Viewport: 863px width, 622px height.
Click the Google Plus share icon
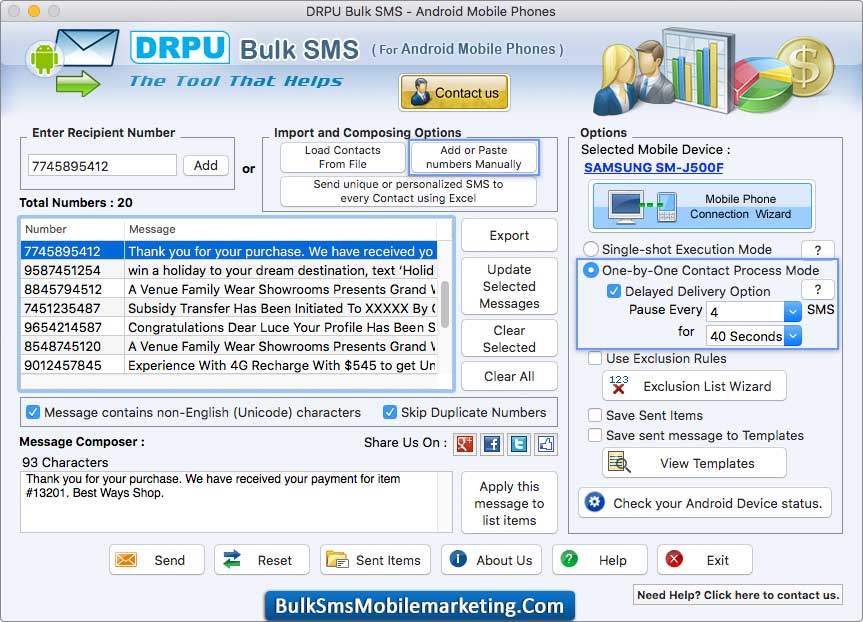(x=465, y=444)
